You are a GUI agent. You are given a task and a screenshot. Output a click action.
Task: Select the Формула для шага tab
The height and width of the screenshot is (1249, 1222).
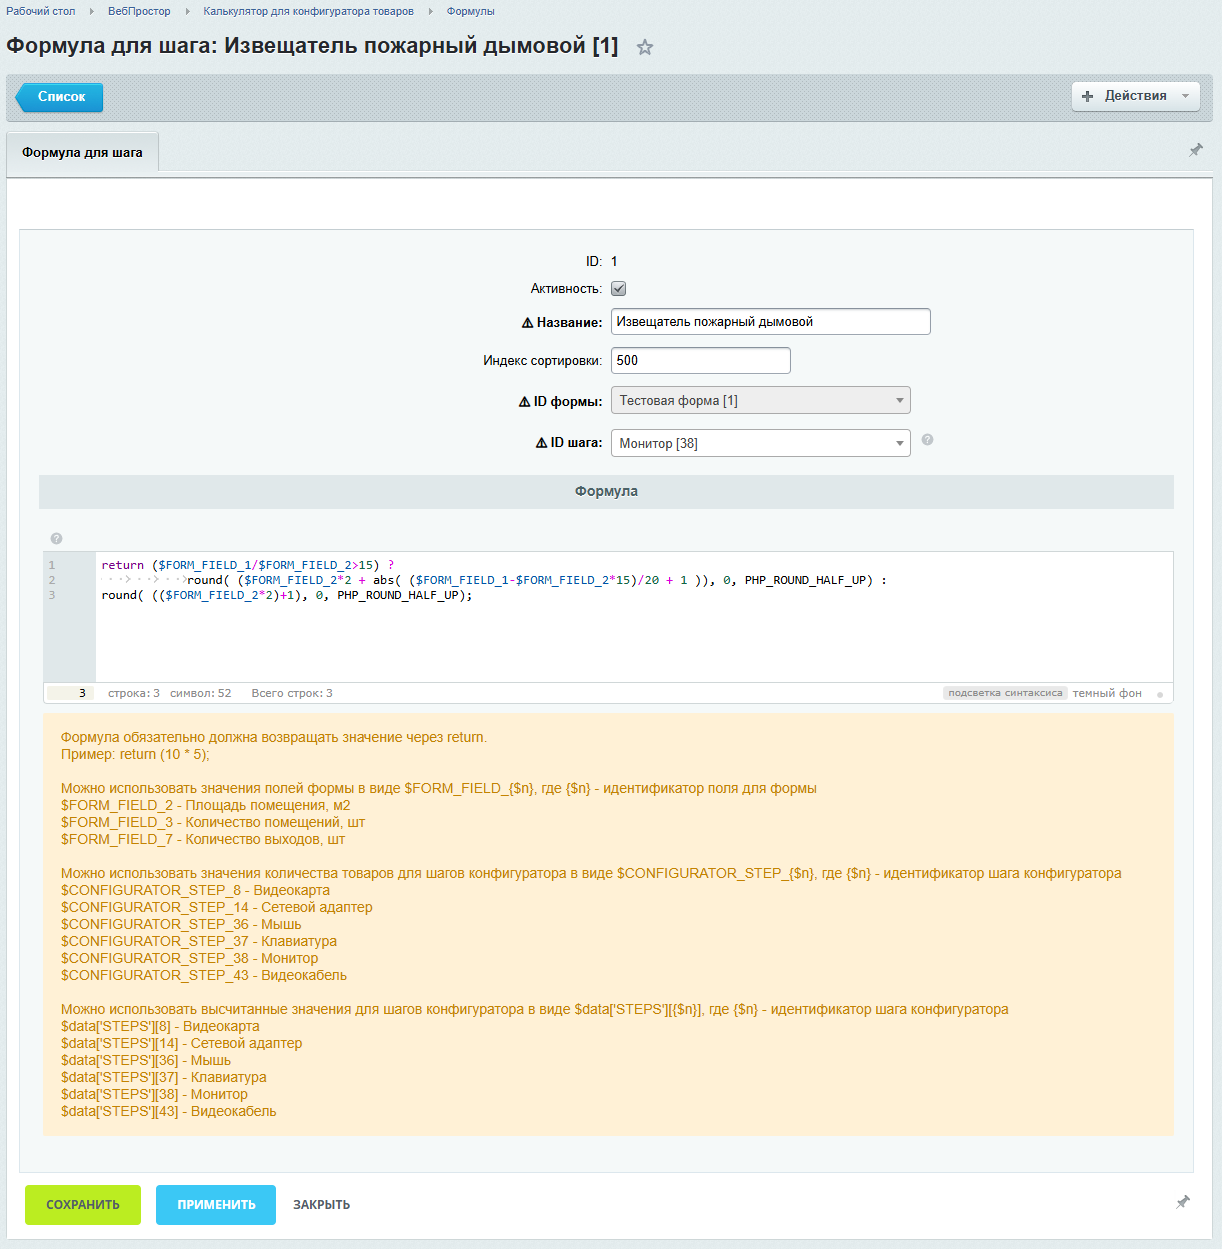point(82,153)
